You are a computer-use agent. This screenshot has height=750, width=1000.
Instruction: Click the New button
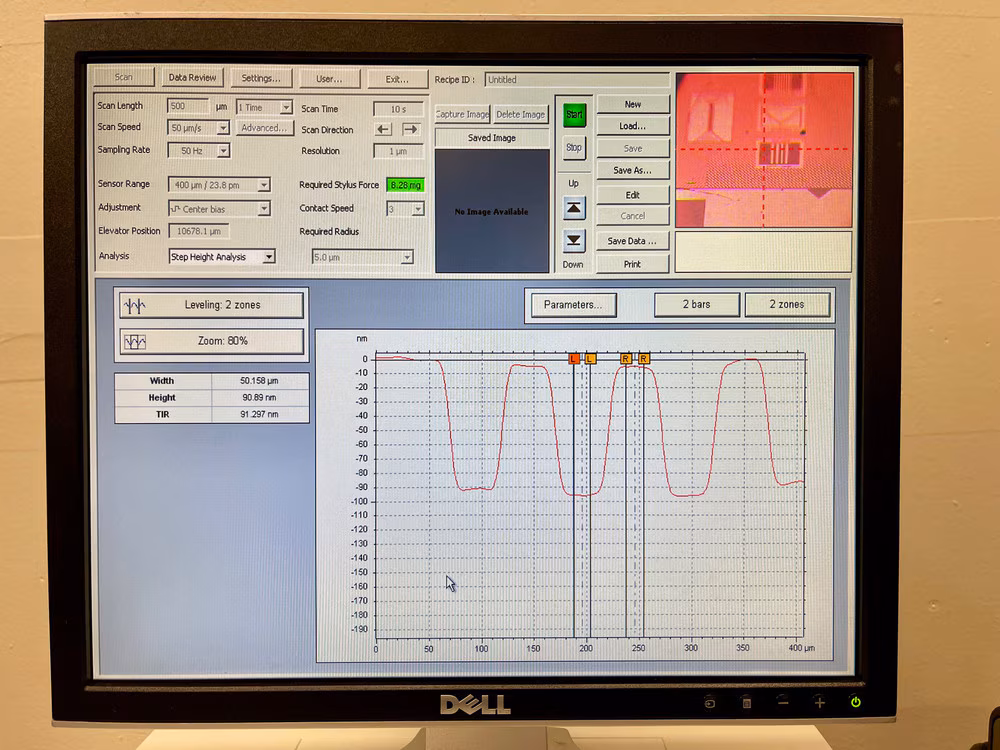tap(633, 104)
